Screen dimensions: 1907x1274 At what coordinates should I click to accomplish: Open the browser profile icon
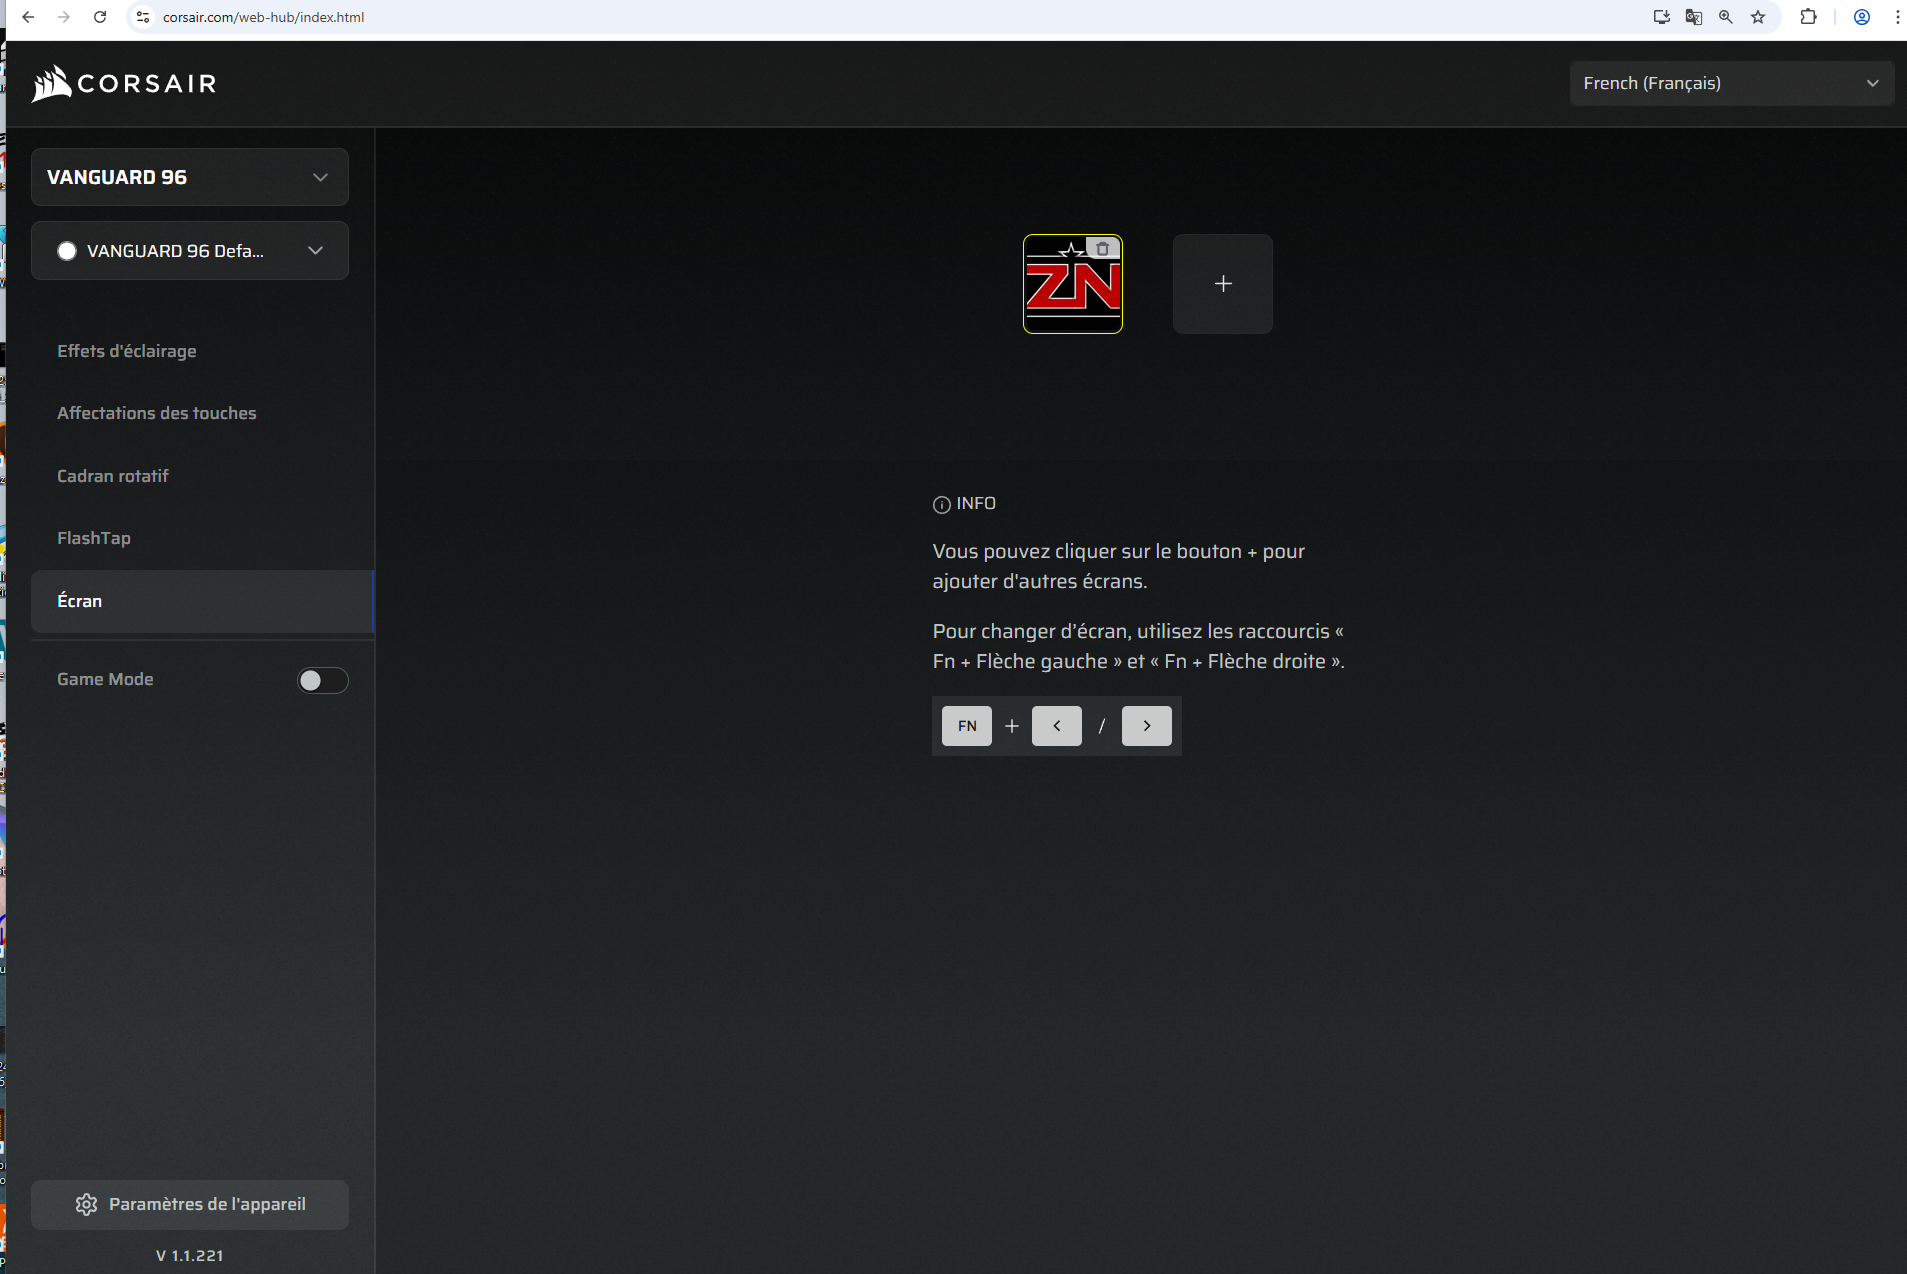[x=1861, y=17]
